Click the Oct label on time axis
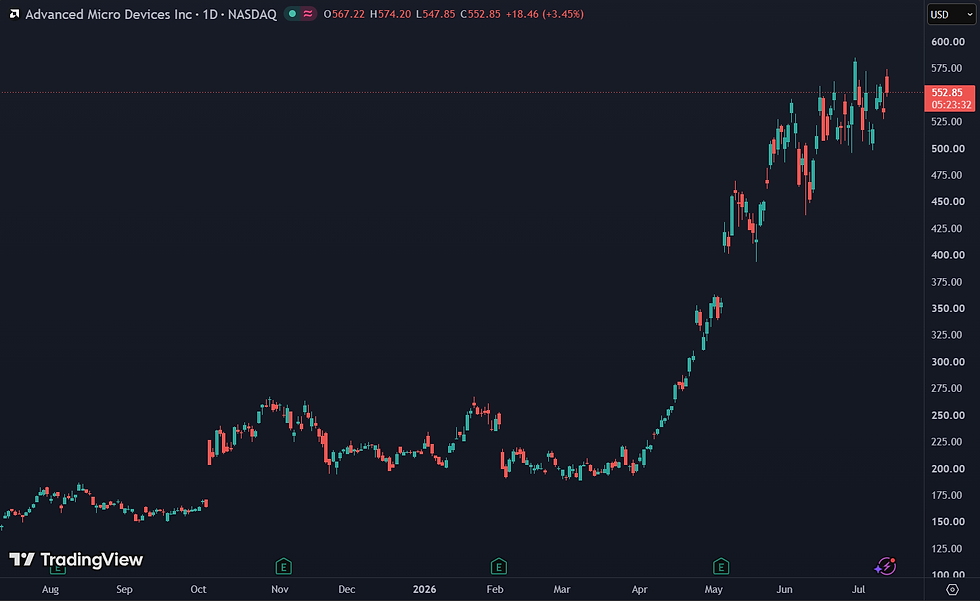980x601 pixels. (x=198, y=589)
